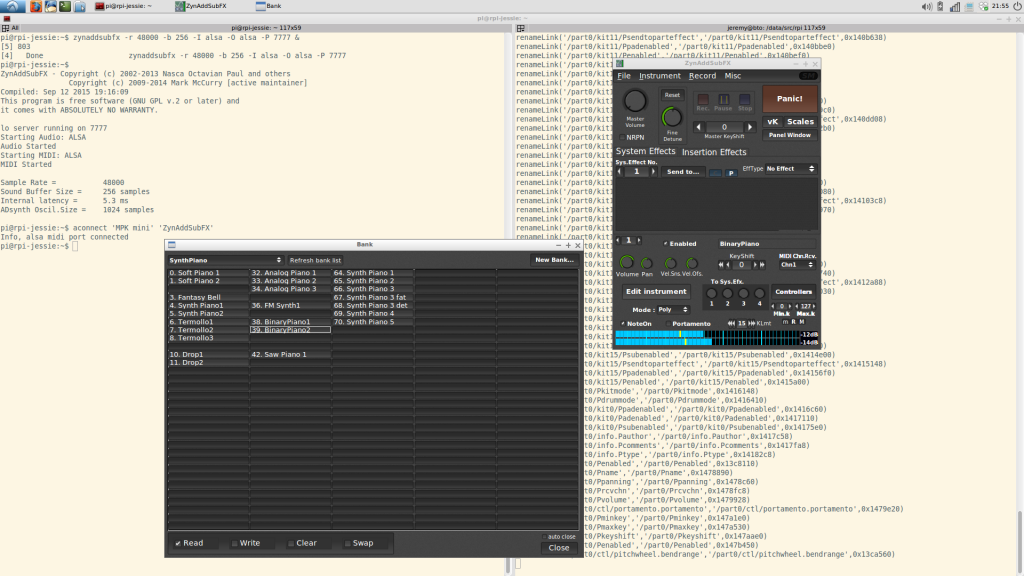Image resolution: width=1024 pixels, height=576 pixels.
Task: Open Firefox from the taskbar
Action: point(36,7)
